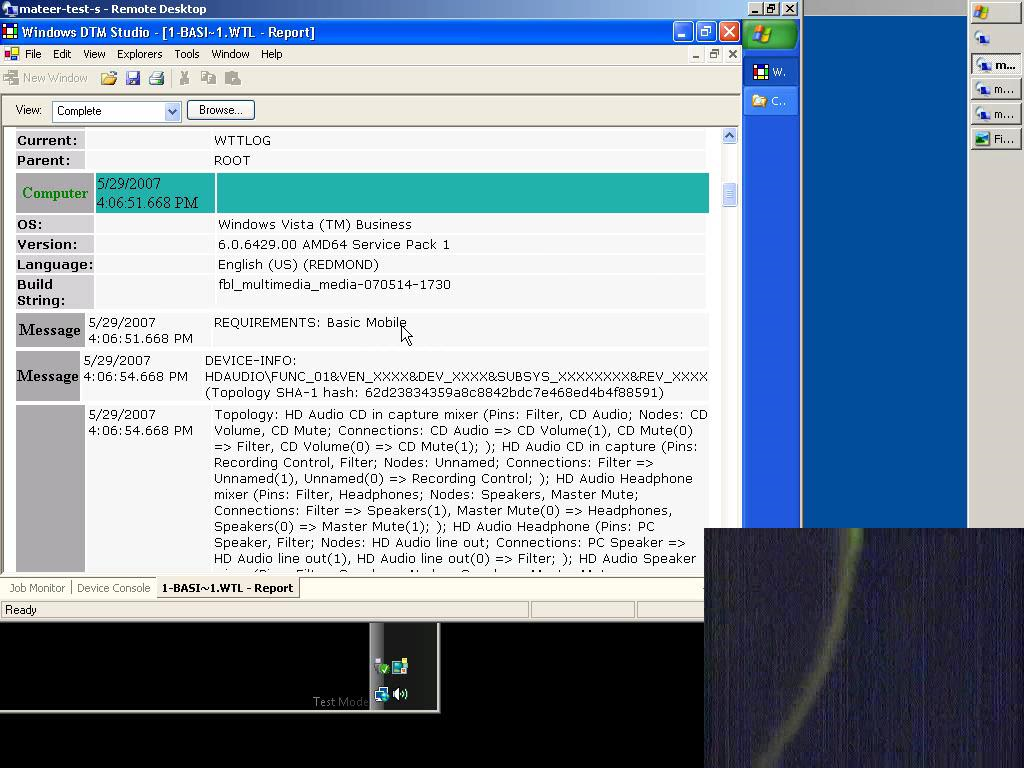Viewport: 1024px width, 768px height.
Task: Click the Paste clipboard toolbar icon
Action: tap(233, 78)
